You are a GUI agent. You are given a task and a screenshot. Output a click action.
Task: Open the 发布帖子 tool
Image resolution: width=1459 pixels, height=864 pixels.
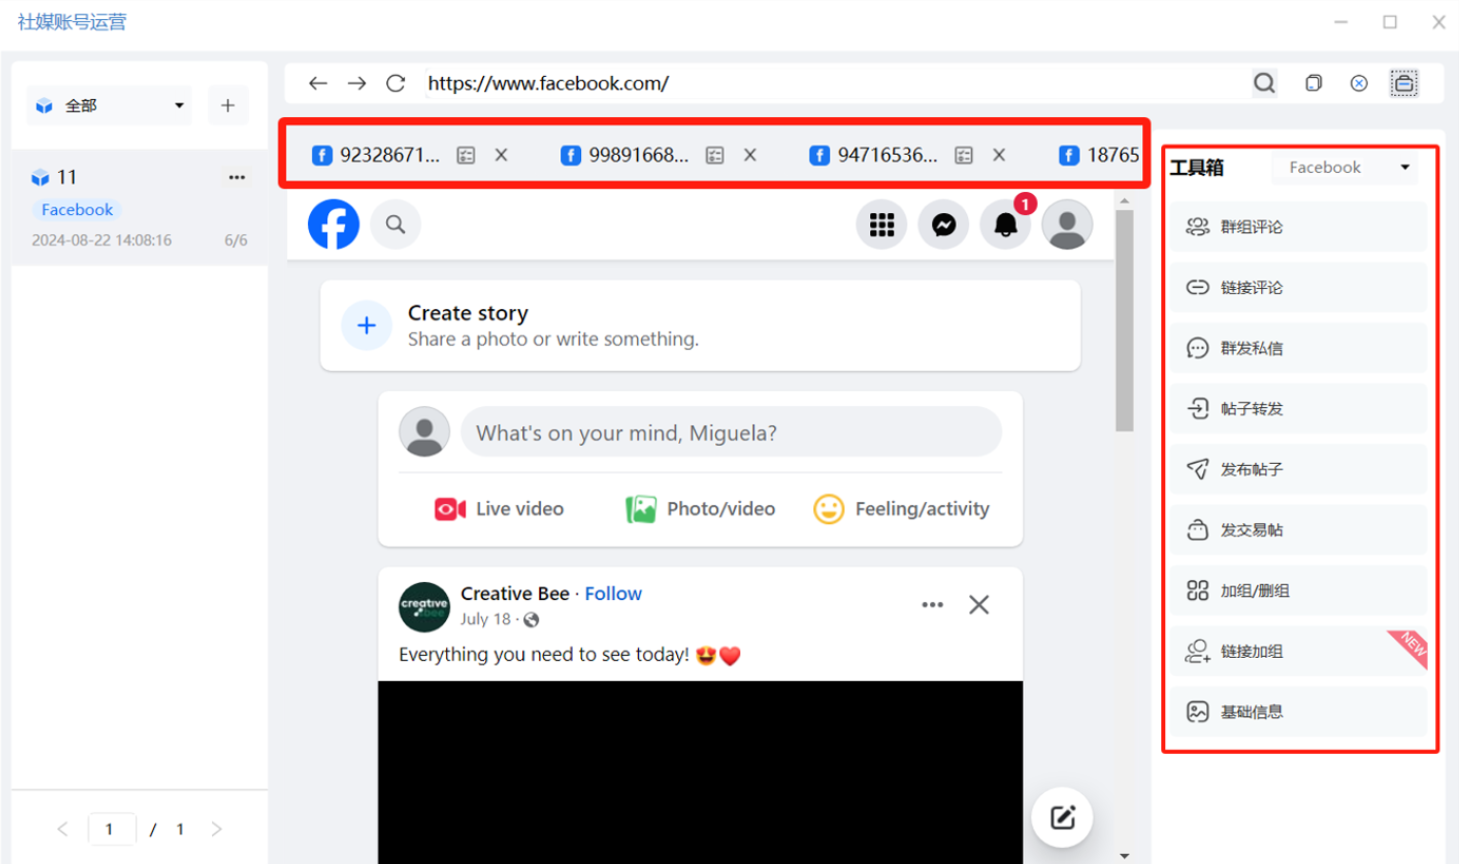1299,469
